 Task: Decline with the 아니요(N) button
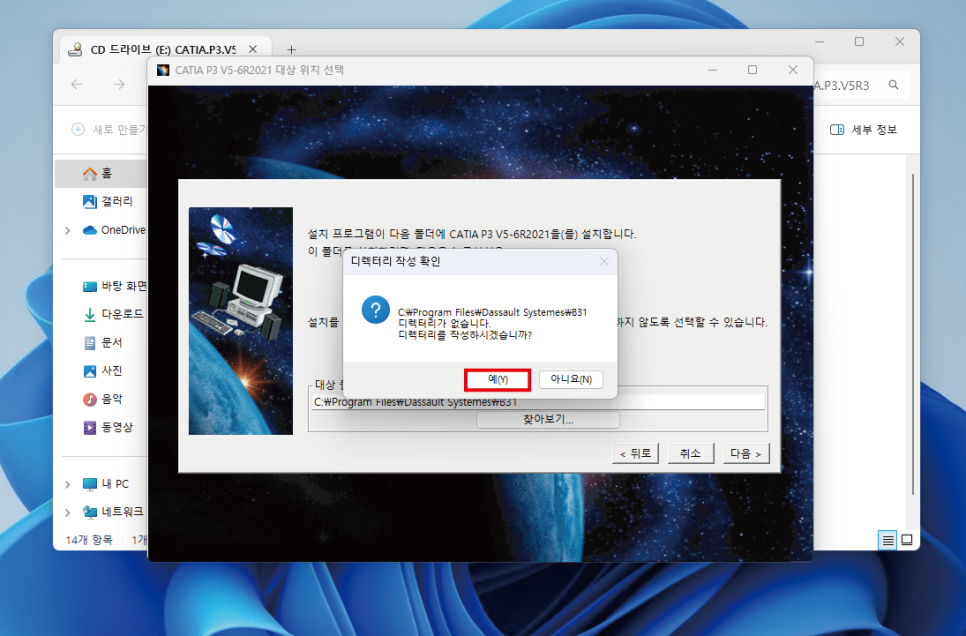pos(570,380)
